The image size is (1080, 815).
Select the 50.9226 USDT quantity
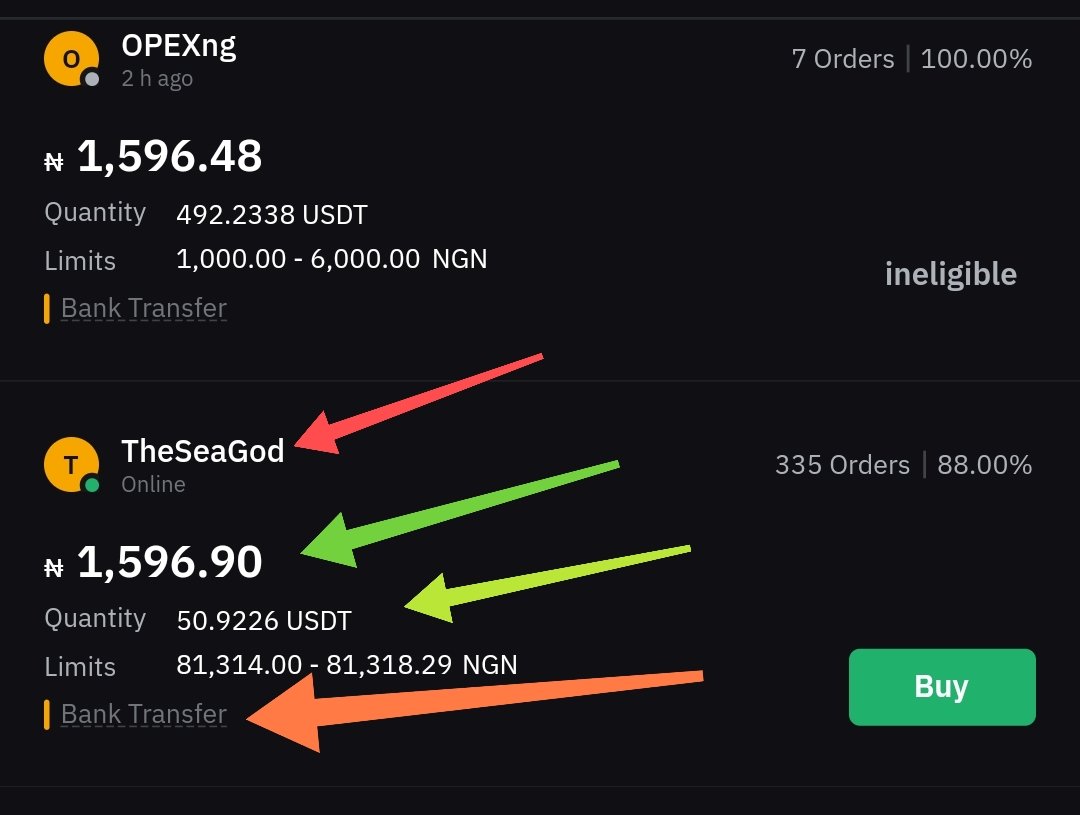pyautogui.click(x=264, y=621)
